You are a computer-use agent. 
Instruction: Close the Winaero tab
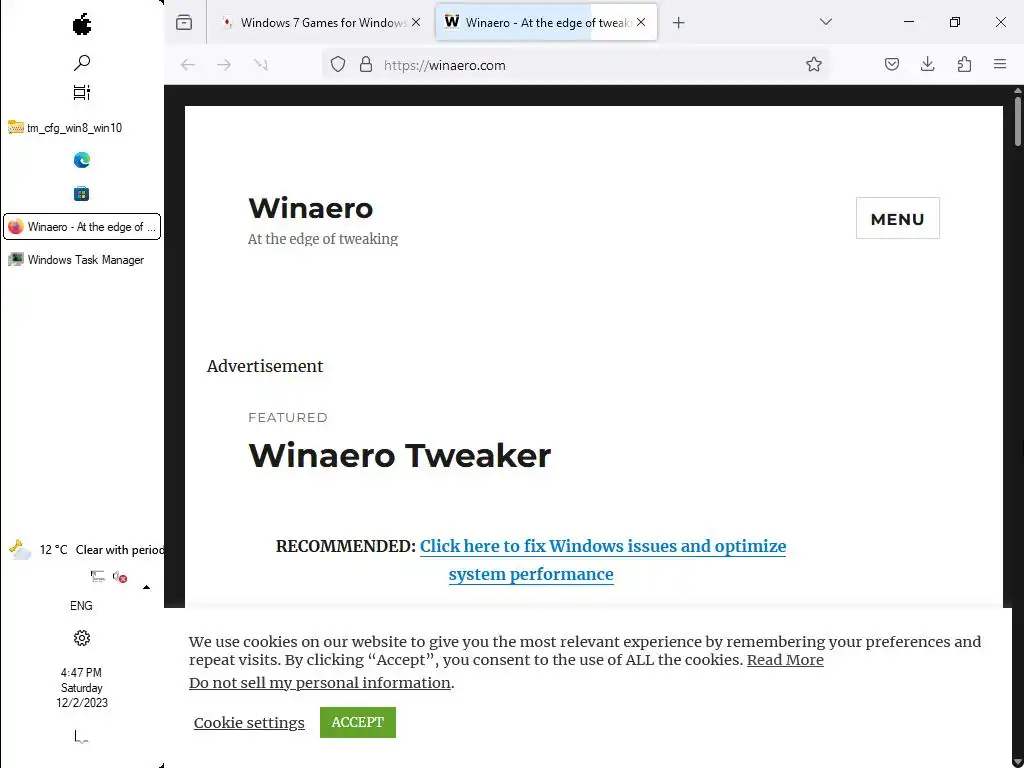click(x=641, y=23)
